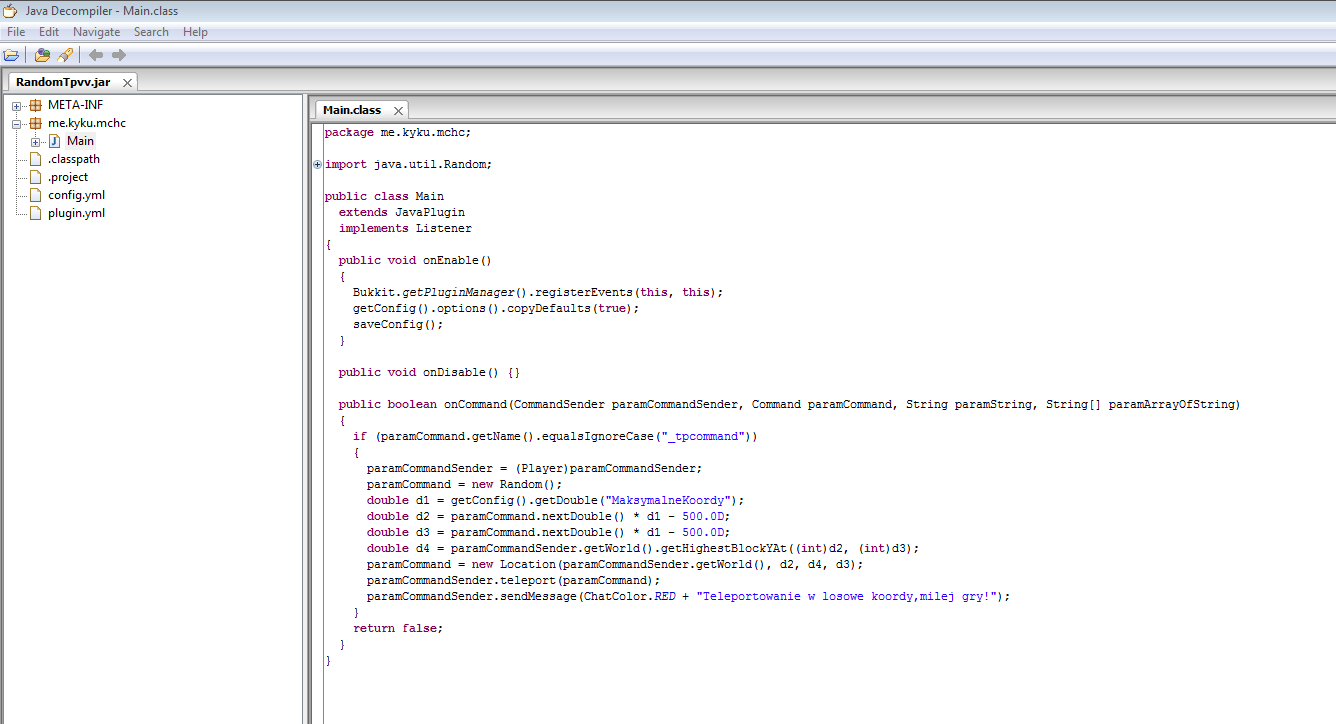Select the me.kyku.mchc package icon
The image size is (1336, 724).
pyautogui.click(x=36, y=123)
